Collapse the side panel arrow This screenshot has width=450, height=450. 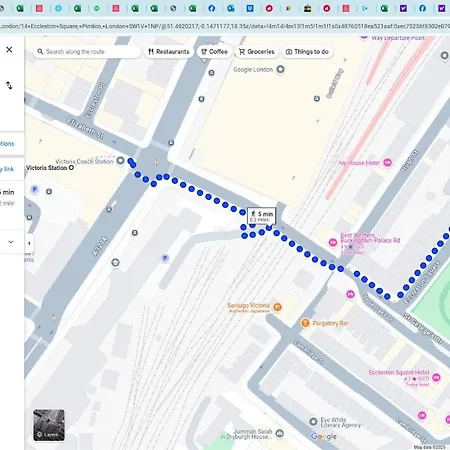coord(29,243)
